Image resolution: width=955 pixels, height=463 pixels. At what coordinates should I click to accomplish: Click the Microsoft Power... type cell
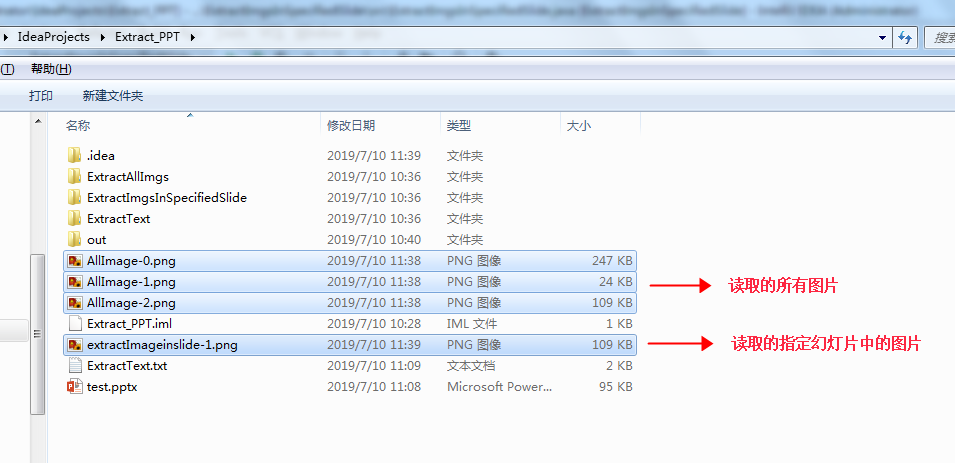(x=499, y=386)
